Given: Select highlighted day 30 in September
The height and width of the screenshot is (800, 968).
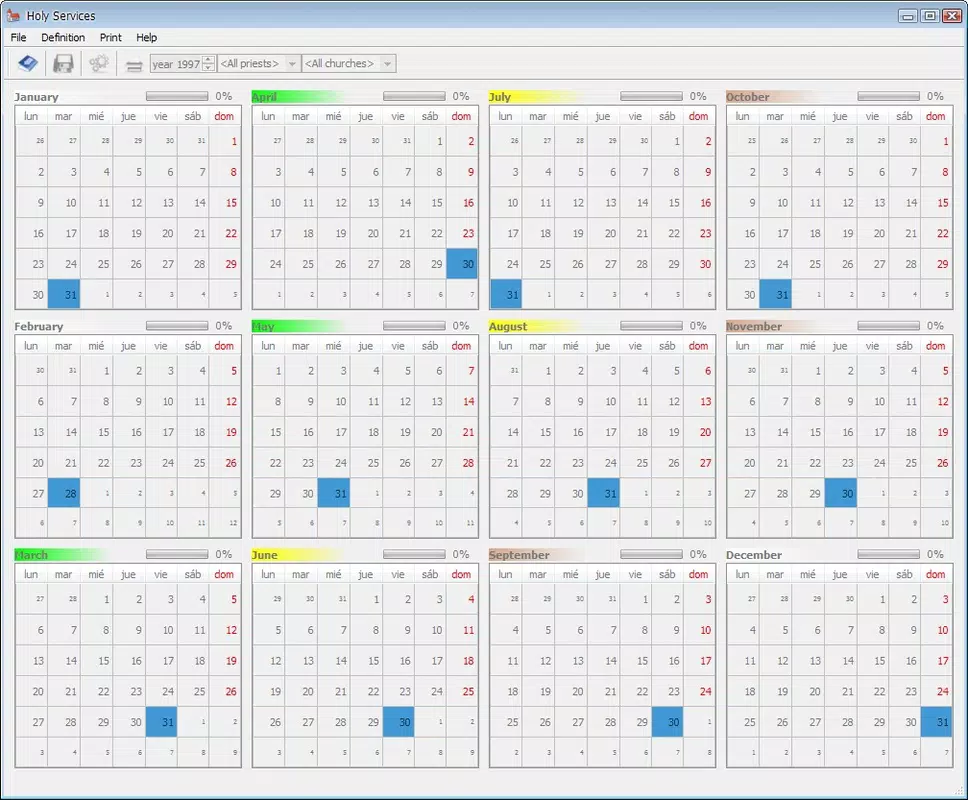Looking at the screenshot, I should pyautogui.click(x=667, y=722).
